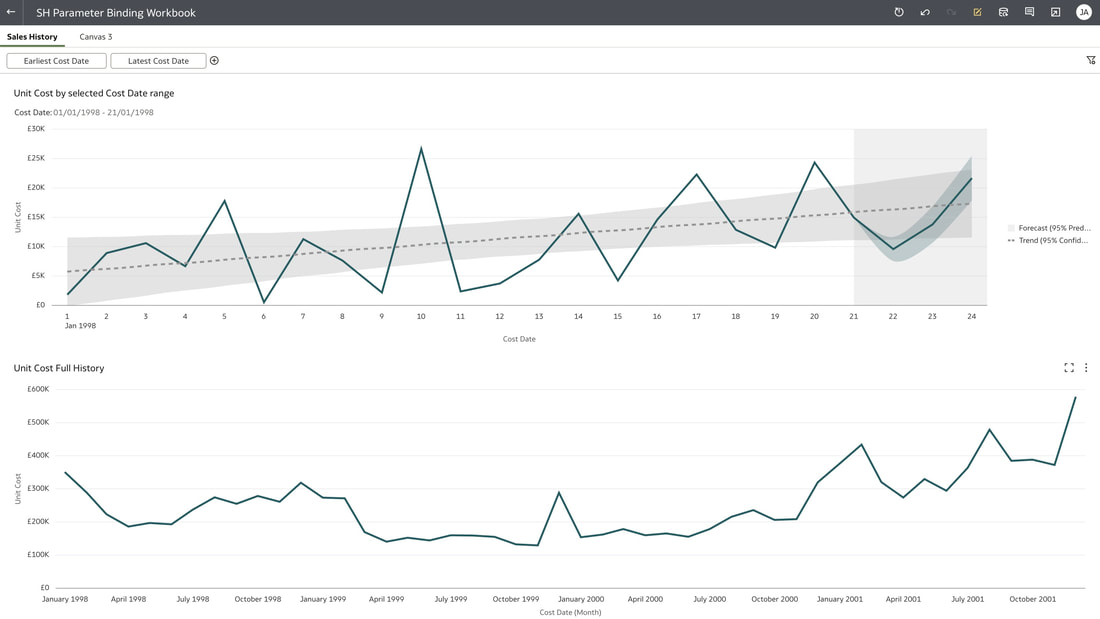Open Unit Cost Full History options menu
Image resolution: width=1100 pixels, height=619 pixels.
[x=1086, y=368]
